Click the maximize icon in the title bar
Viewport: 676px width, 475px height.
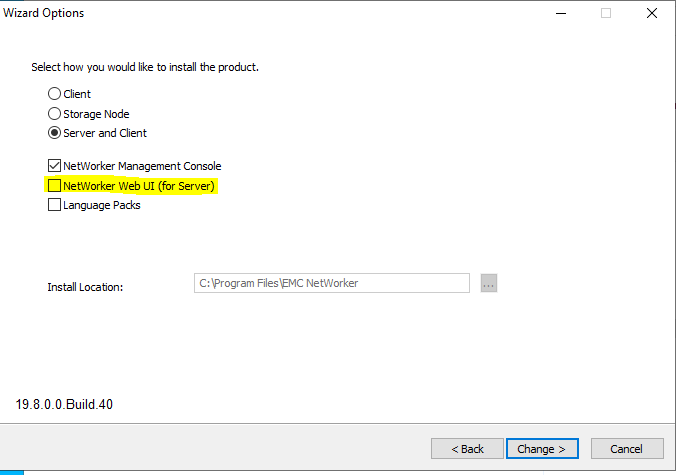(606, 13)
